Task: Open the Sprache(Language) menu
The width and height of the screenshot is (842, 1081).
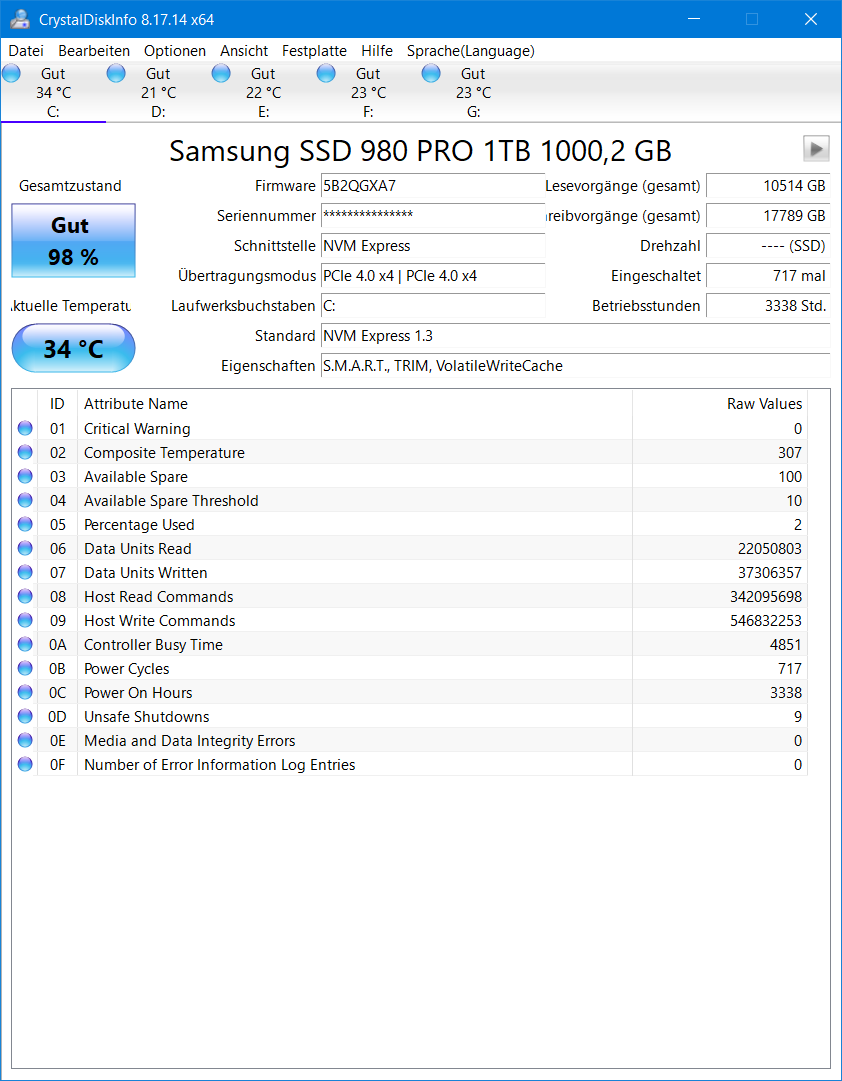Action: [471, 51]
